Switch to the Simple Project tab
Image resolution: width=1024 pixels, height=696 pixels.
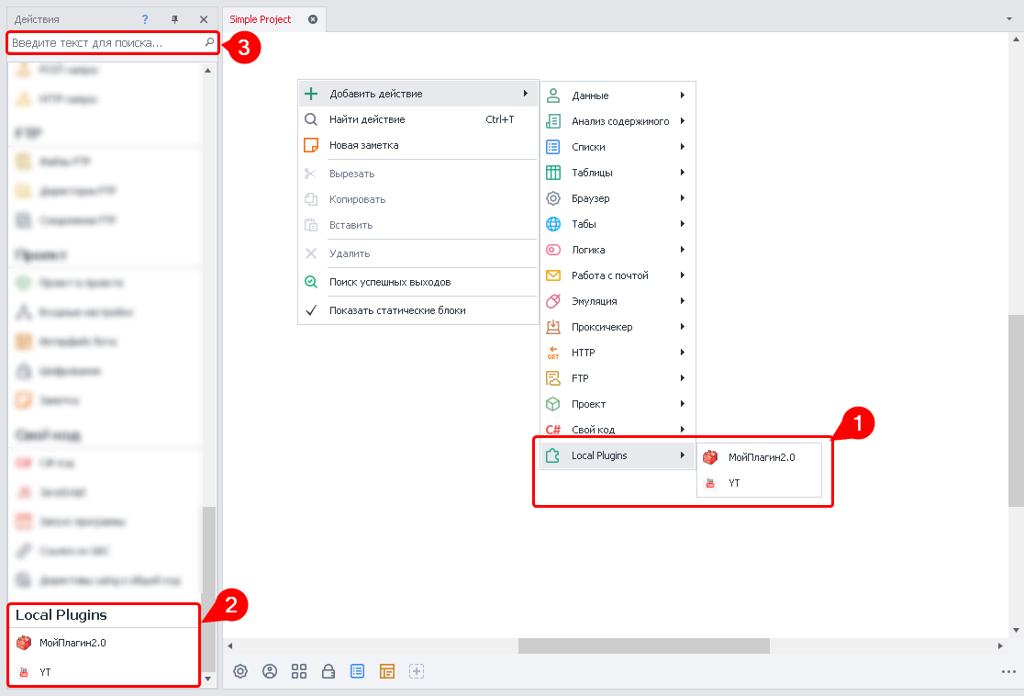pos(261,19)
